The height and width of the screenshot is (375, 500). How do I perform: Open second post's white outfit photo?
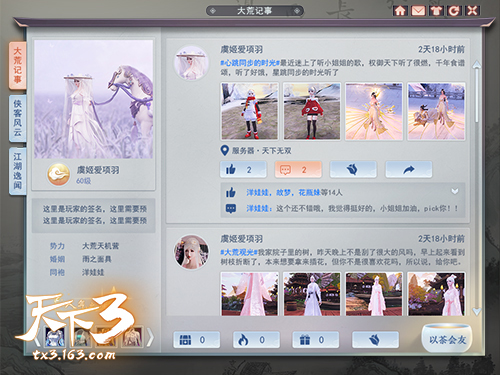312,294
